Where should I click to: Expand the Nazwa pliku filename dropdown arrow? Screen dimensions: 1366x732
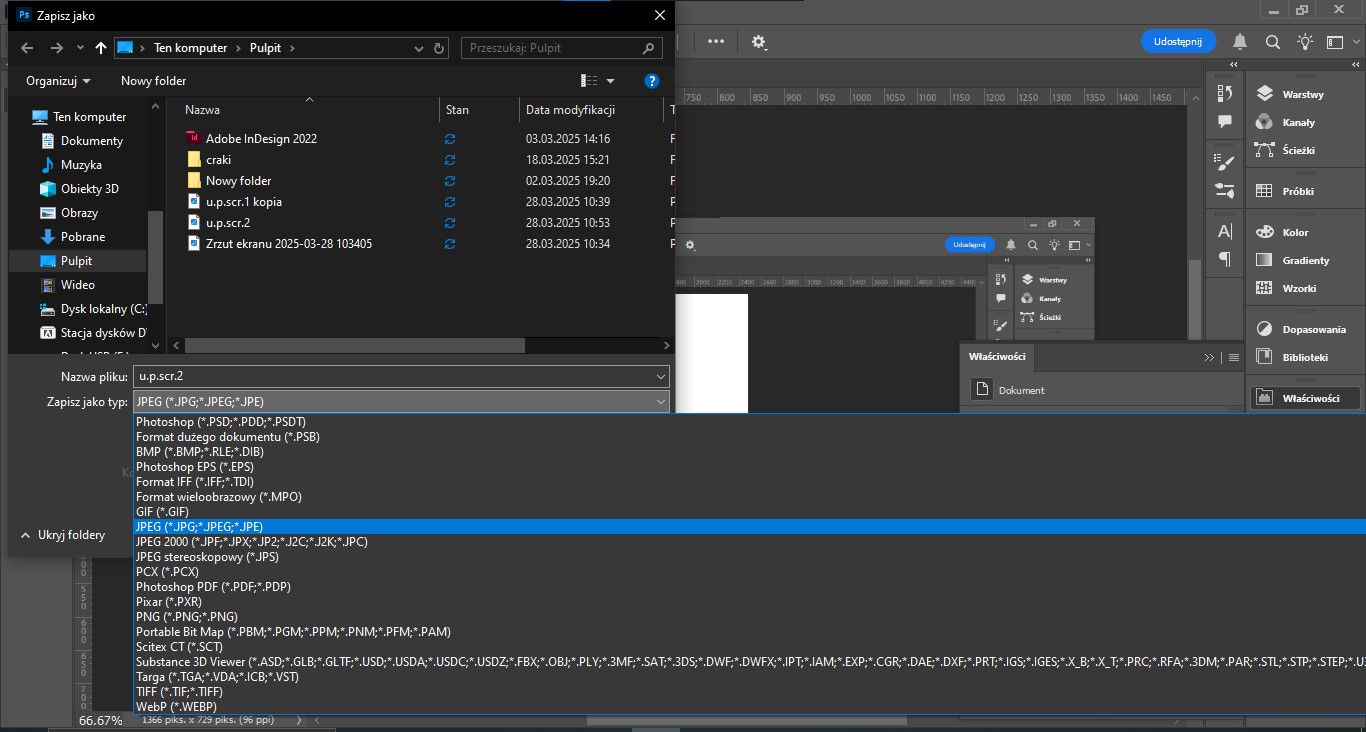point(660,376)
